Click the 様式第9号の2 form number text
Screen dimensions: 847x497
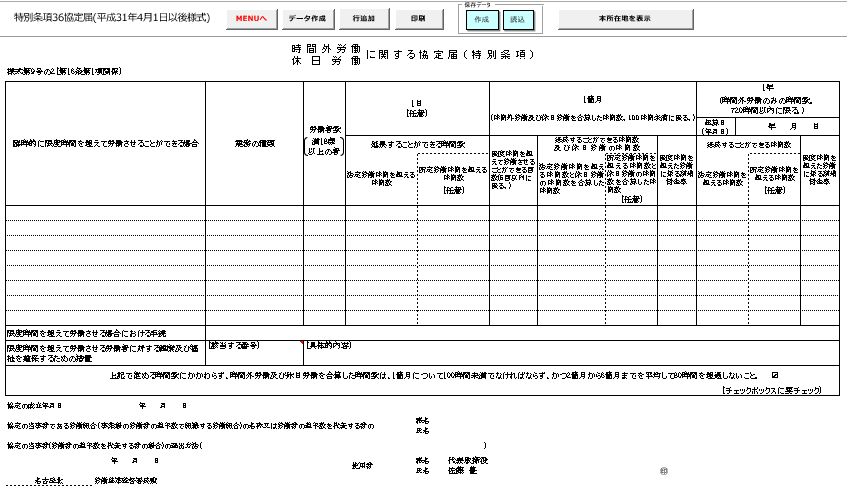click(x=64, y=71)
